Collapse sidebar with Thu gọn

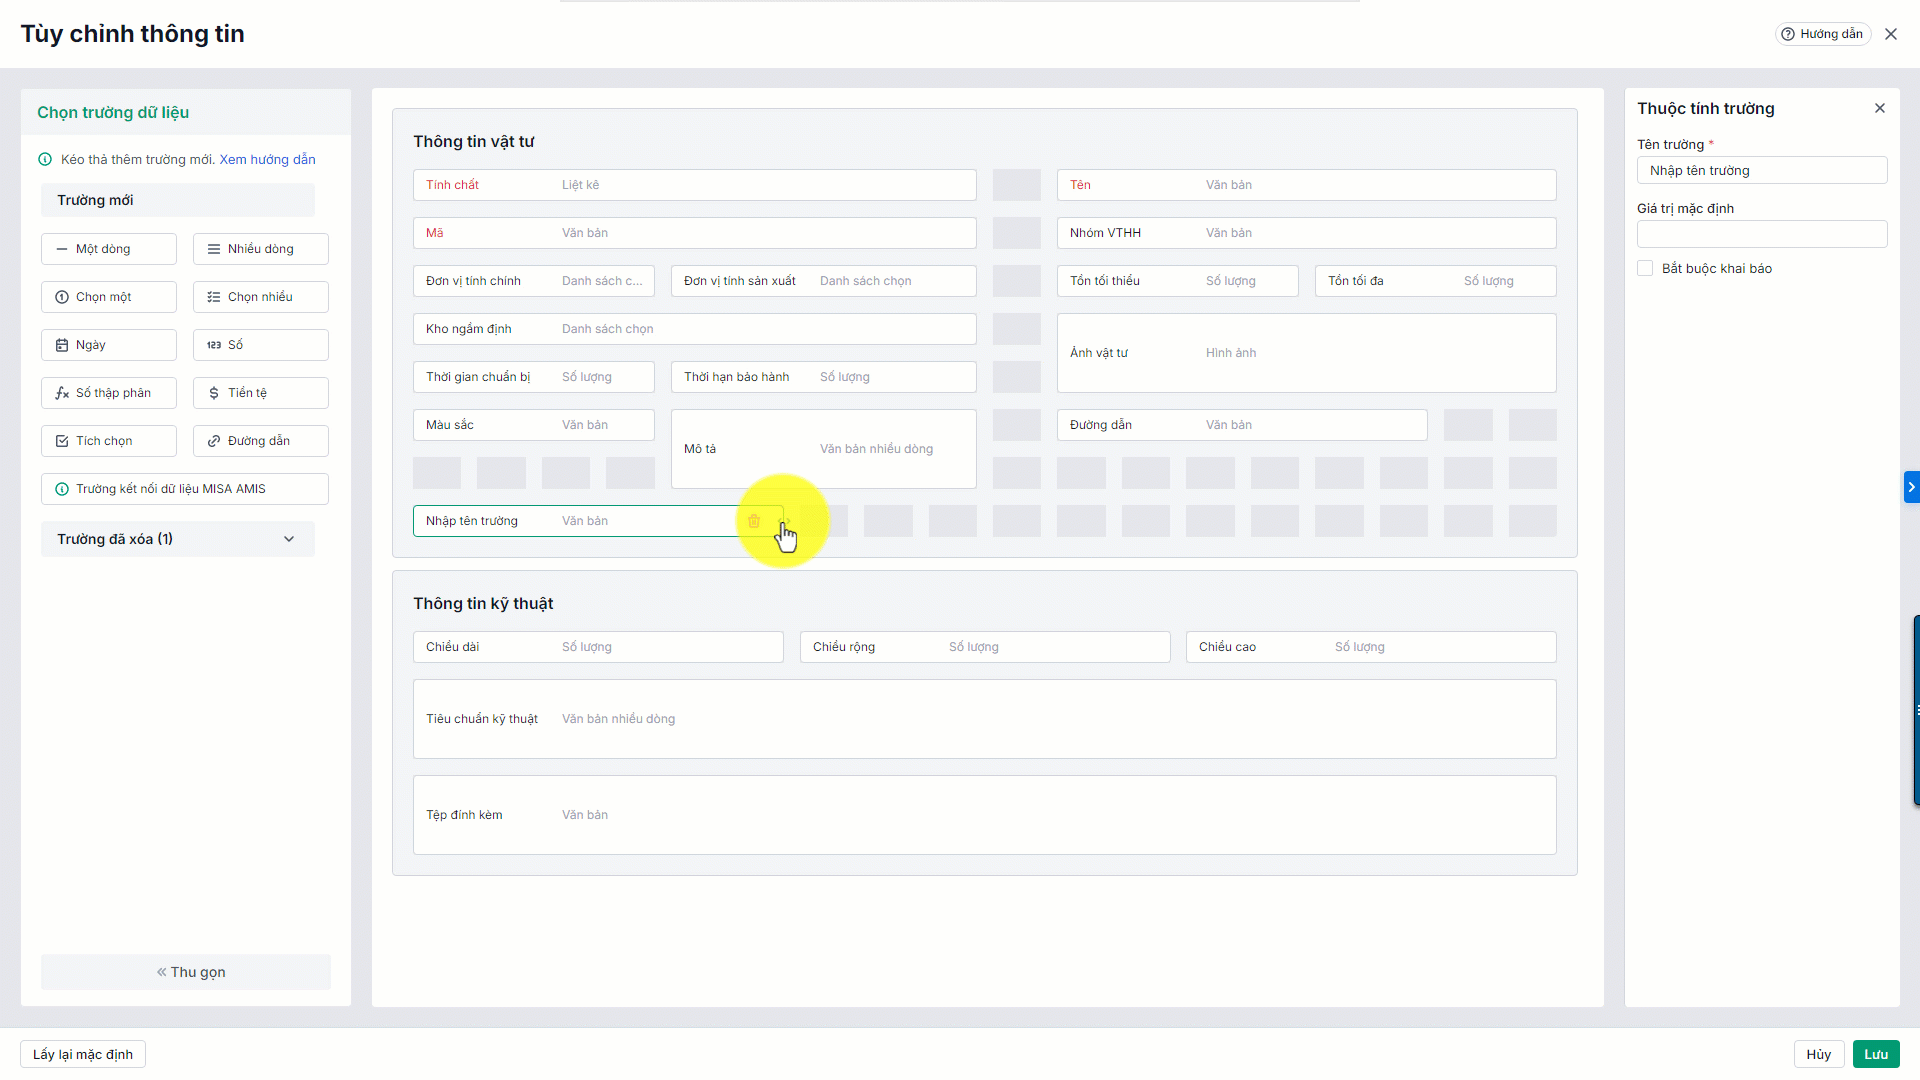(x=186, y=972)
